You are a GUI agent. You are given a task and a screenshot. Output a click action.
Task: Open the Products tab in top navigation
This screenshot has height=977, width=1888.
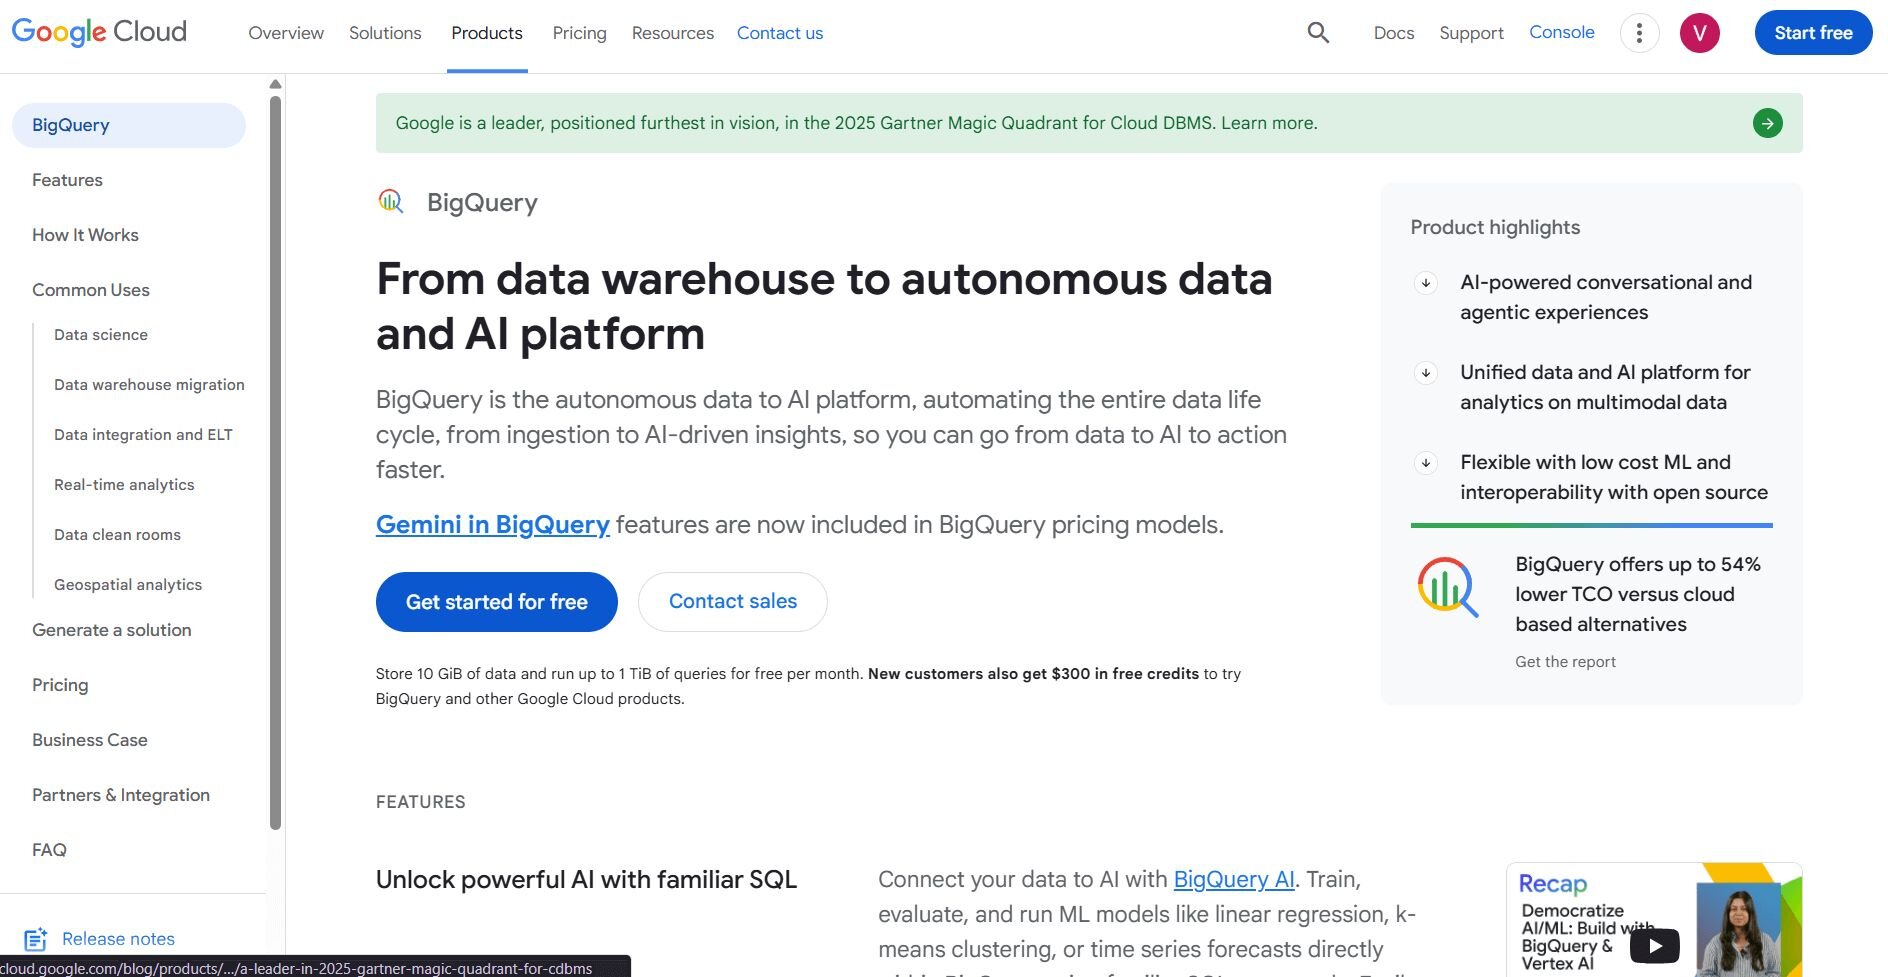coord(487,33)
